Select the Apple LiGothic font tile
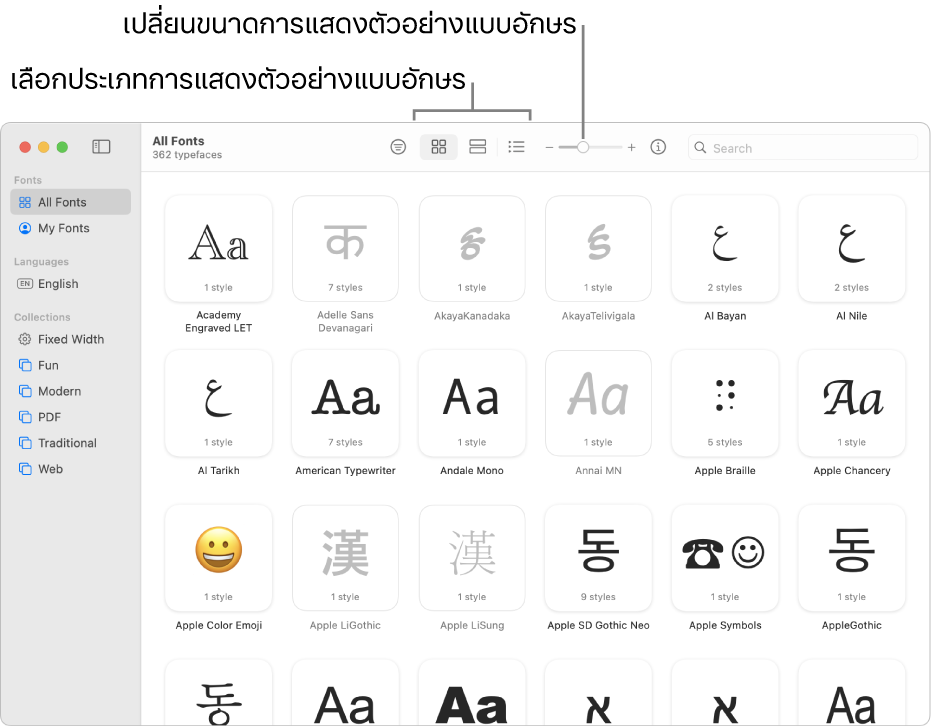This screenshot has height=726, width=934. 345,558
